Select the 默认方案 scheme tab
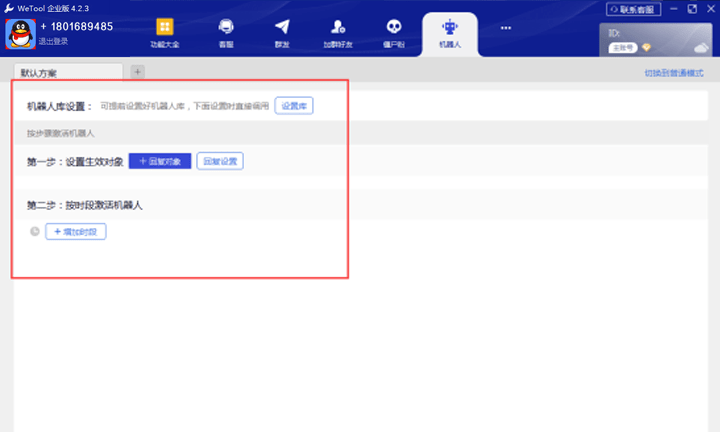Image resolution: width=720 pixels, height=433 pixels. 68,73
